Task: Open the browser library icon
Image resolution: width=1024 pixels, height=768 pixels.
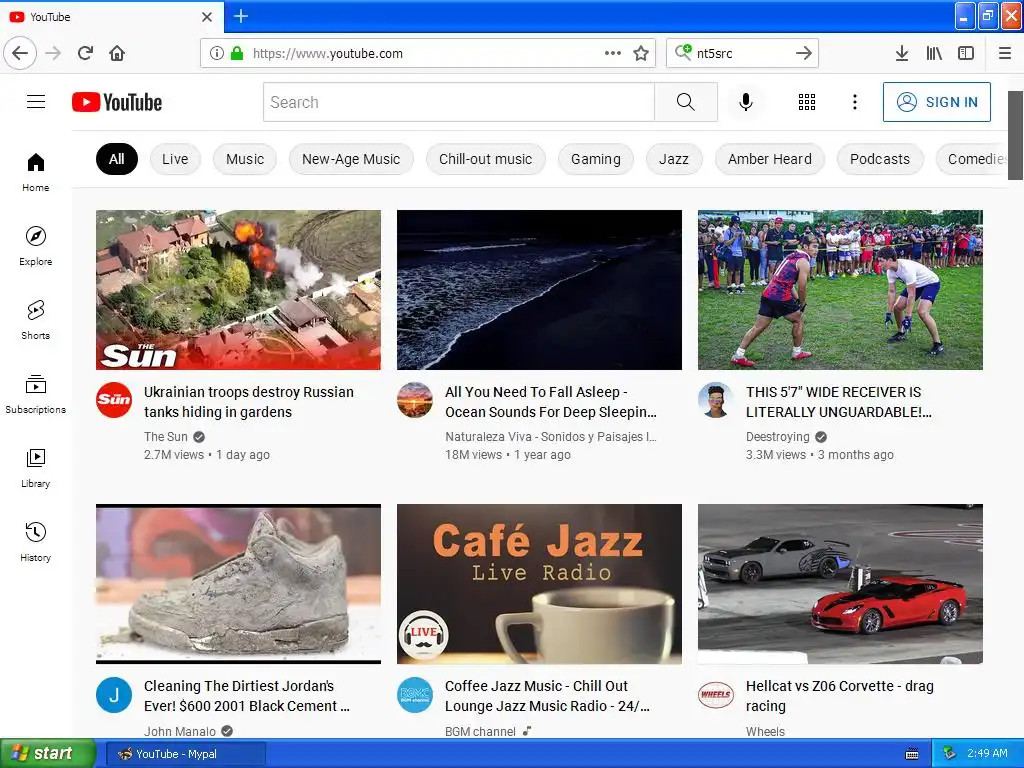Action: (x=934, y=53)
